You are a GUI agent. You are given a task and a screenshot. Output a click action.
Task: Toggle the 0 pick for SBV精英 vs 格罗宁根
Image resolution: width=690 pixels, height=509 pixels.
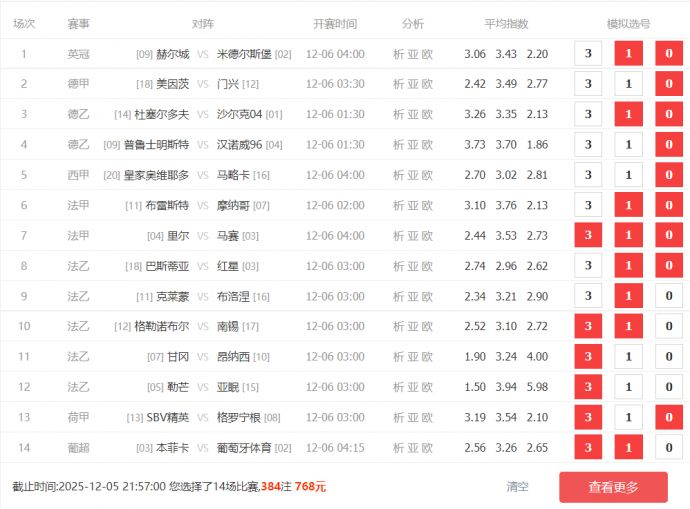[669, 418]
